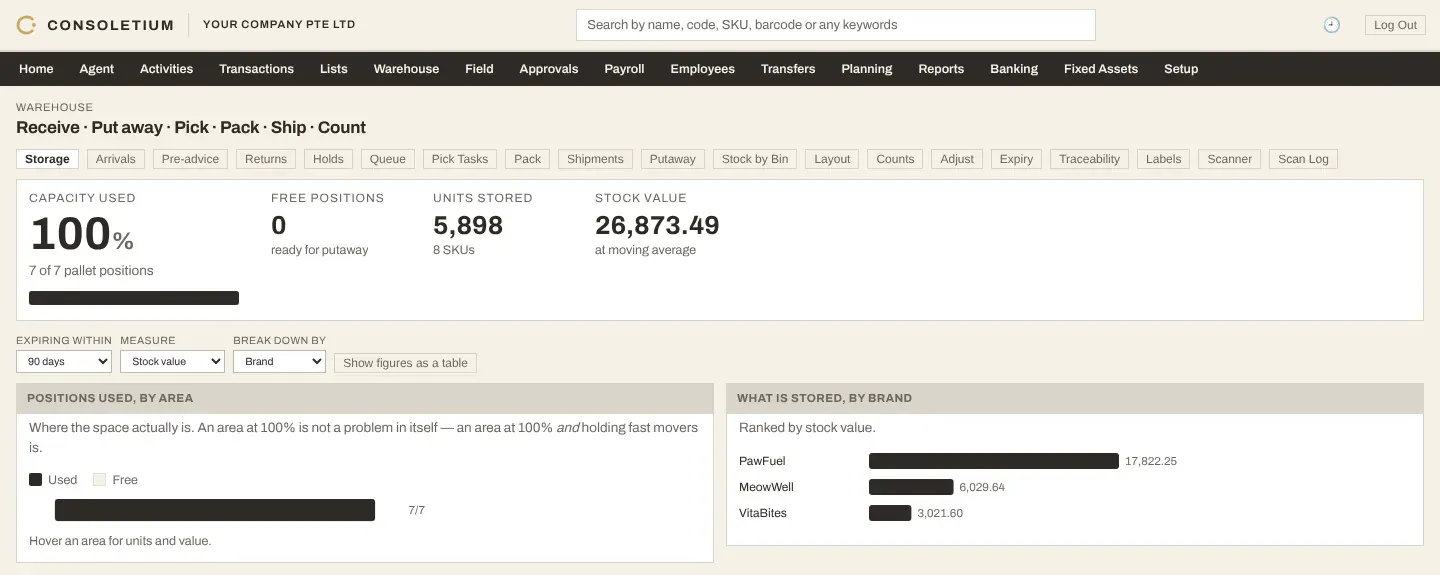
Task: Click the PawFuel brand label
Action: click(x=762, y=461)
